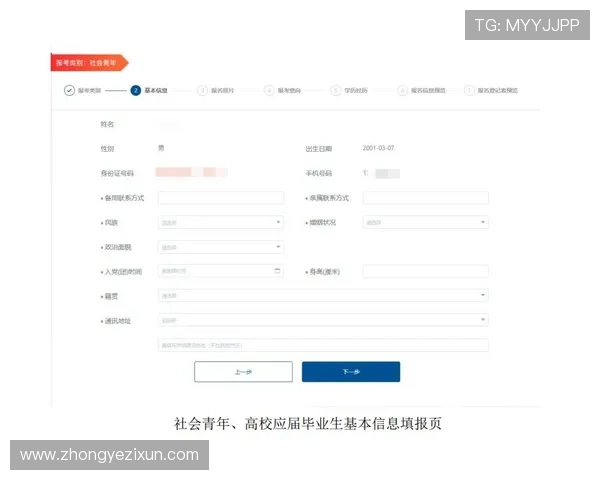600x480 pixels.
Task: Click the step 3 circle icon
Action: (x=202, y=90)
